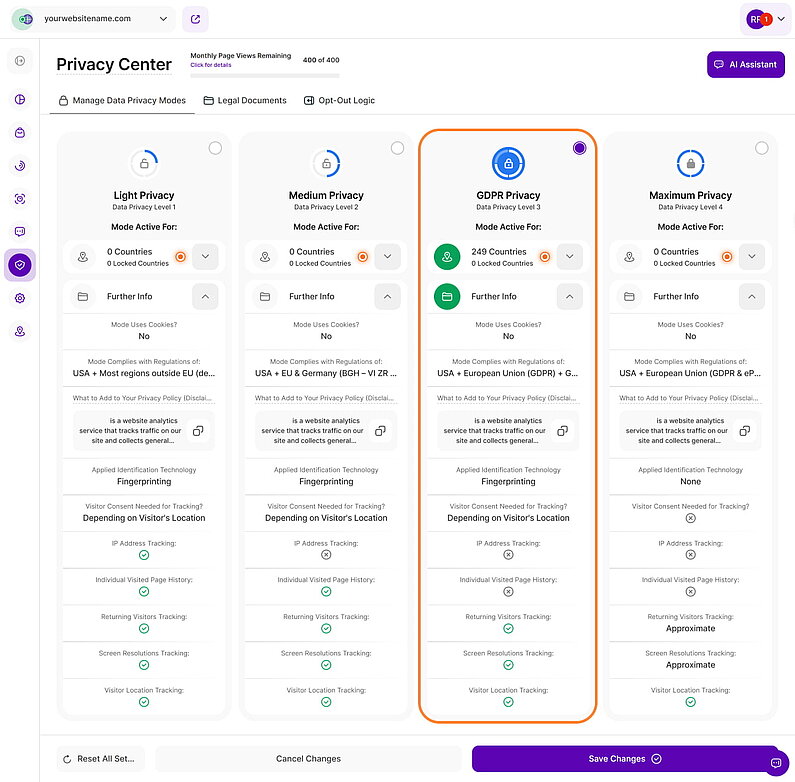This screenshot has width=795, height=782.
Task: Select the Medium Privacy mode radio button
Action: tap(397, 148)
